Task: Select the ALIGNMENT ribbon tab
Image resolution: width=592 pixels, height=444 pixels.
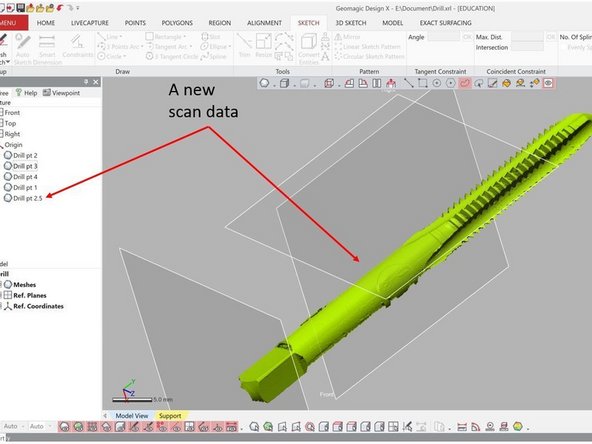Action: click(x=264, y=23)
